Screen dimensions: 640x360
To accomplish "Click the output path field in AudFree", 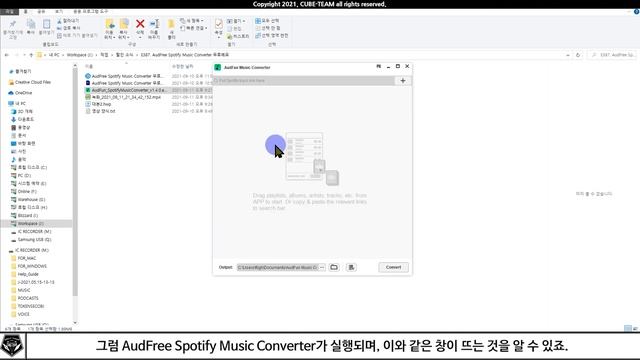I will (278, 267).
